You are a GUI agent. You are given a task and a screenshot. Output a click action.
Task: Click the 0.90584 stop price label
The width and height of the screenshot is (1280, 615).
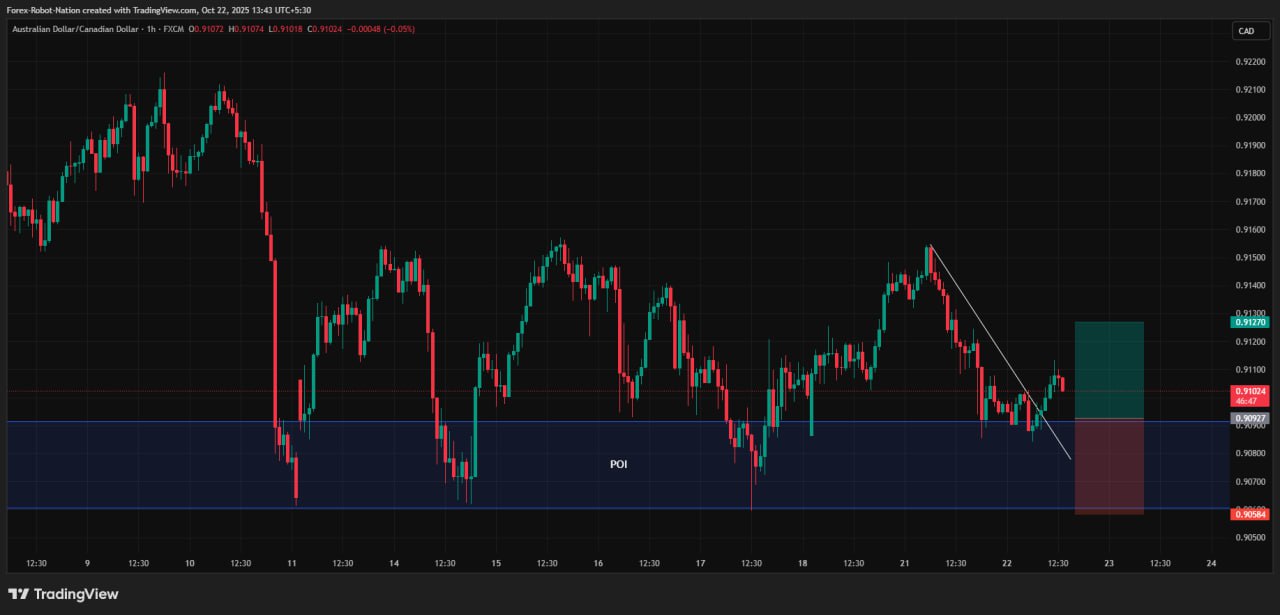(x=1251, y=514)
